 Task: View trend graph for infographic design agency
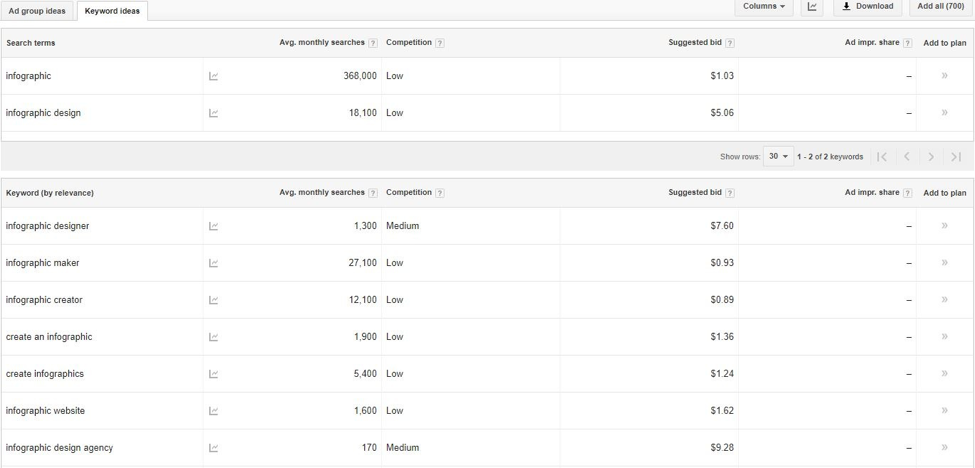coord(213,448)
